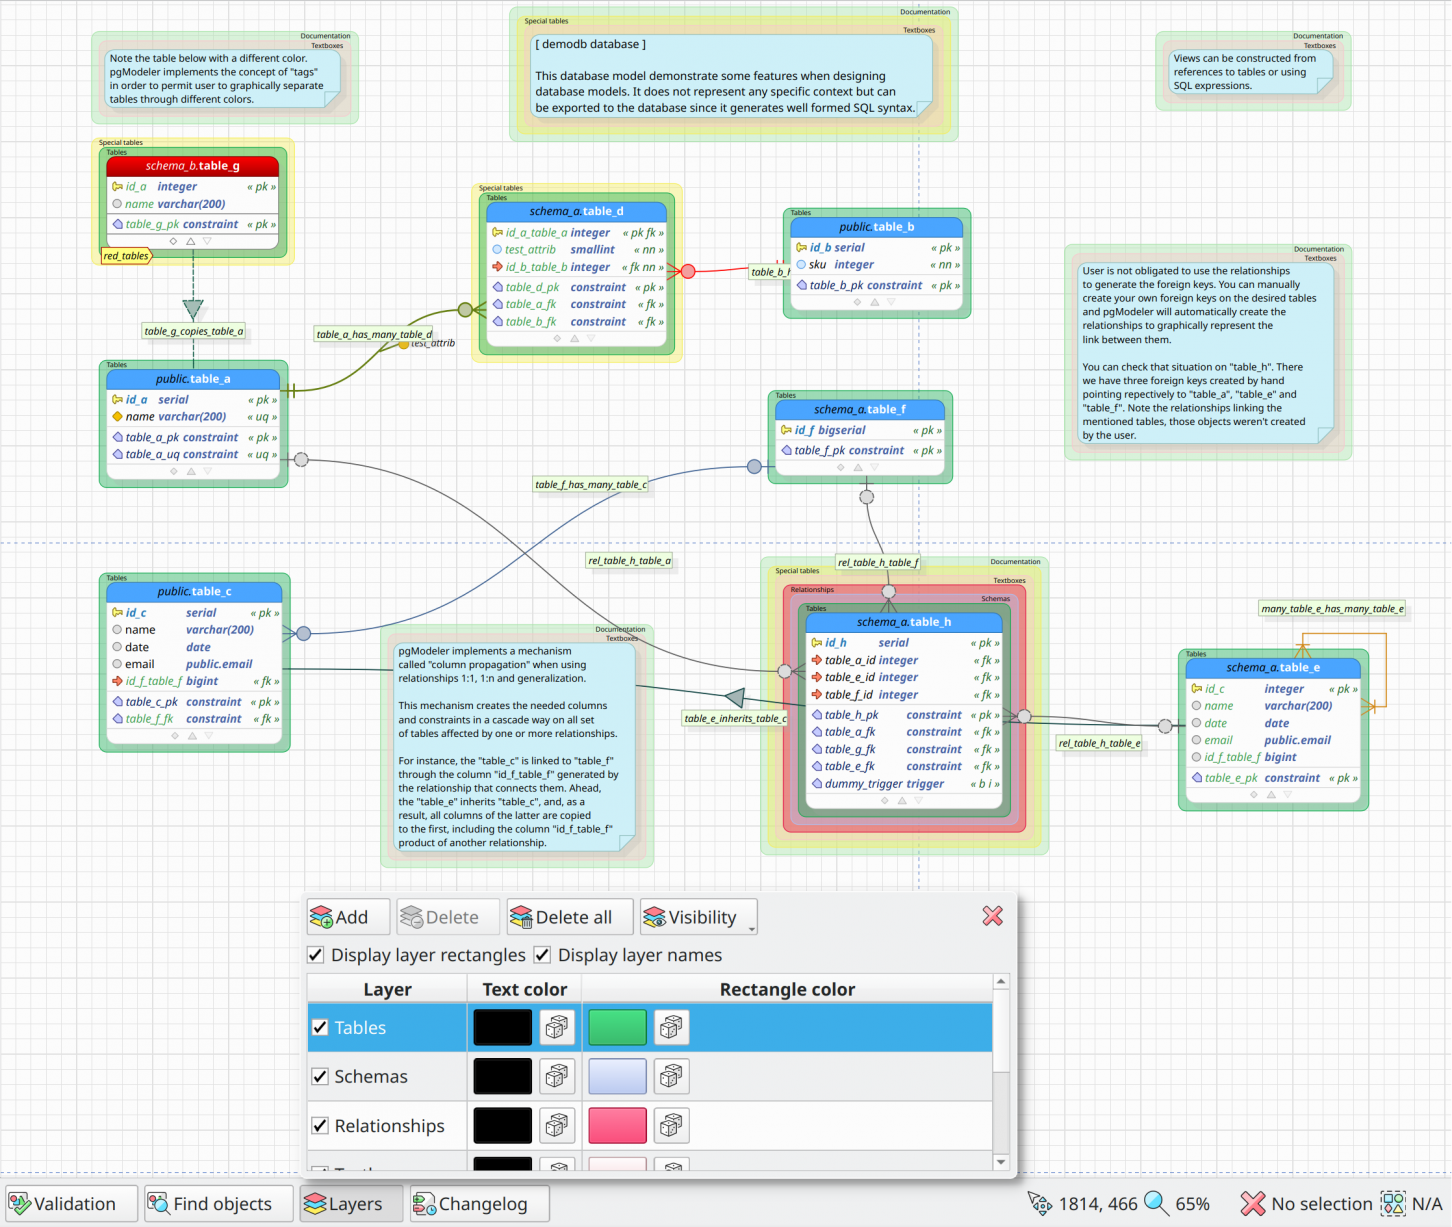This screenshot has height=1227, width=1452.
Task: Toggle the Layers panel tab
Action: point(352,1204)
